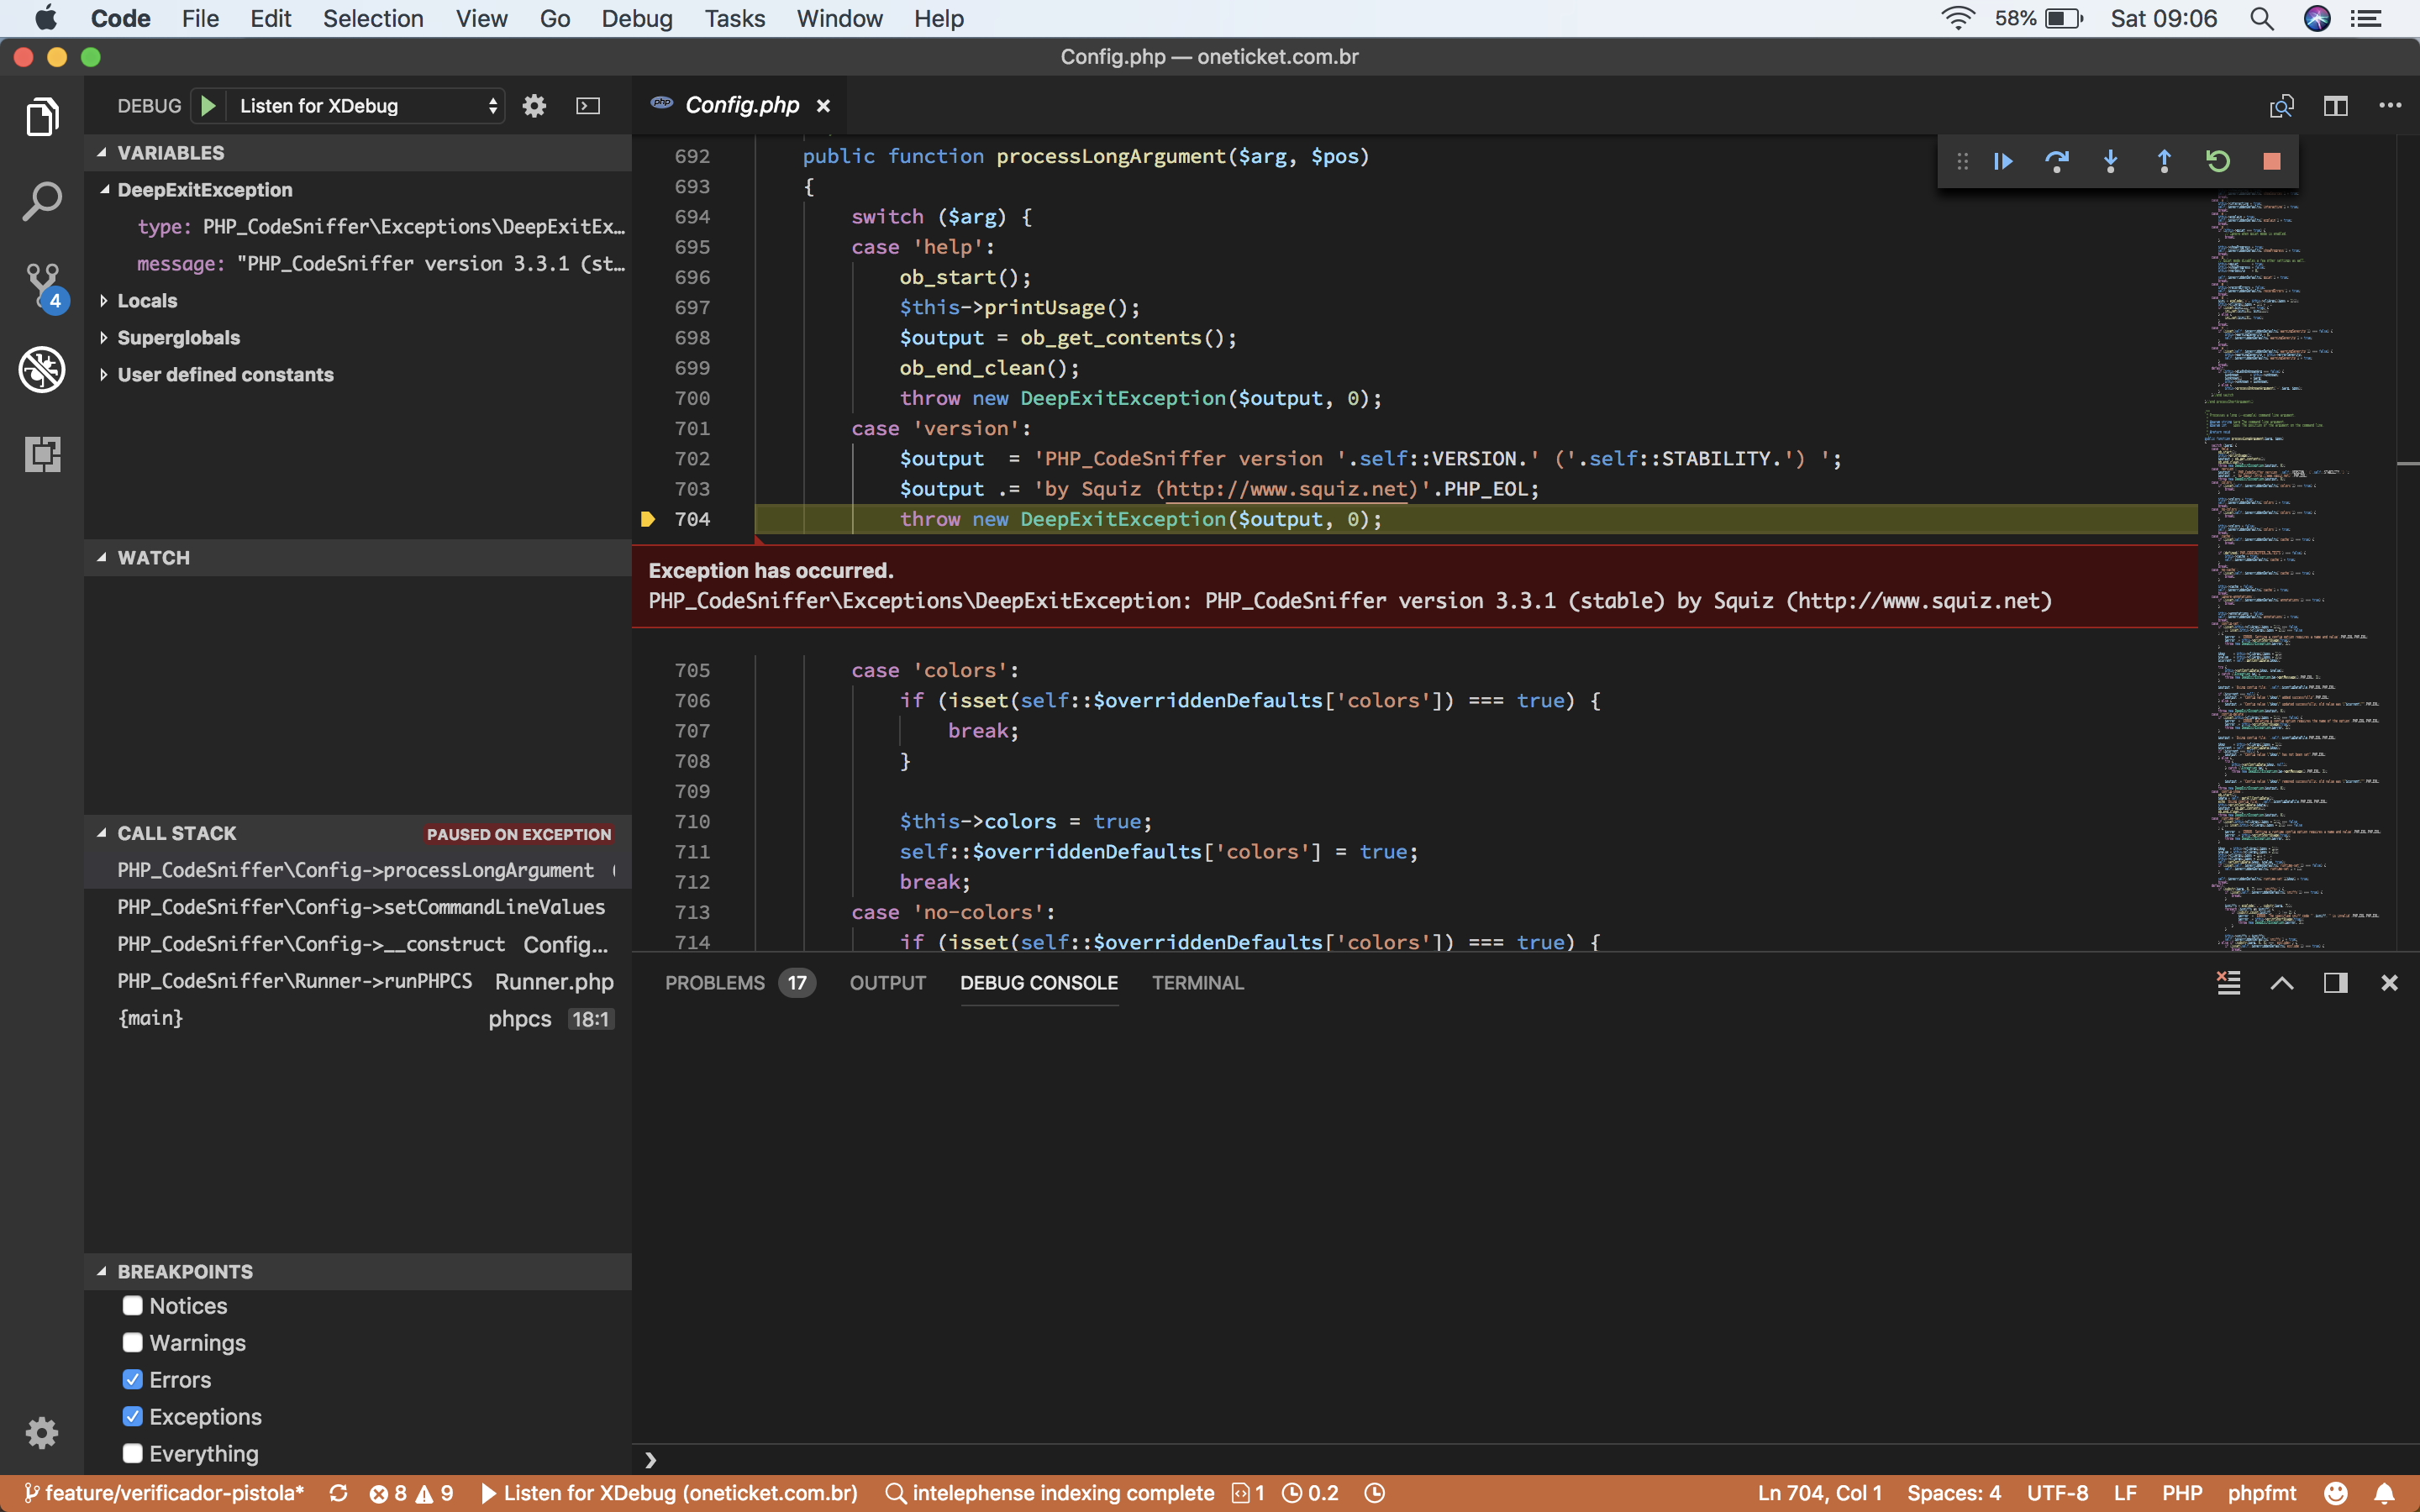The image size is (2420, 1512).
Task: Expand the Superglobals variables group
Action: click(178, 338)
